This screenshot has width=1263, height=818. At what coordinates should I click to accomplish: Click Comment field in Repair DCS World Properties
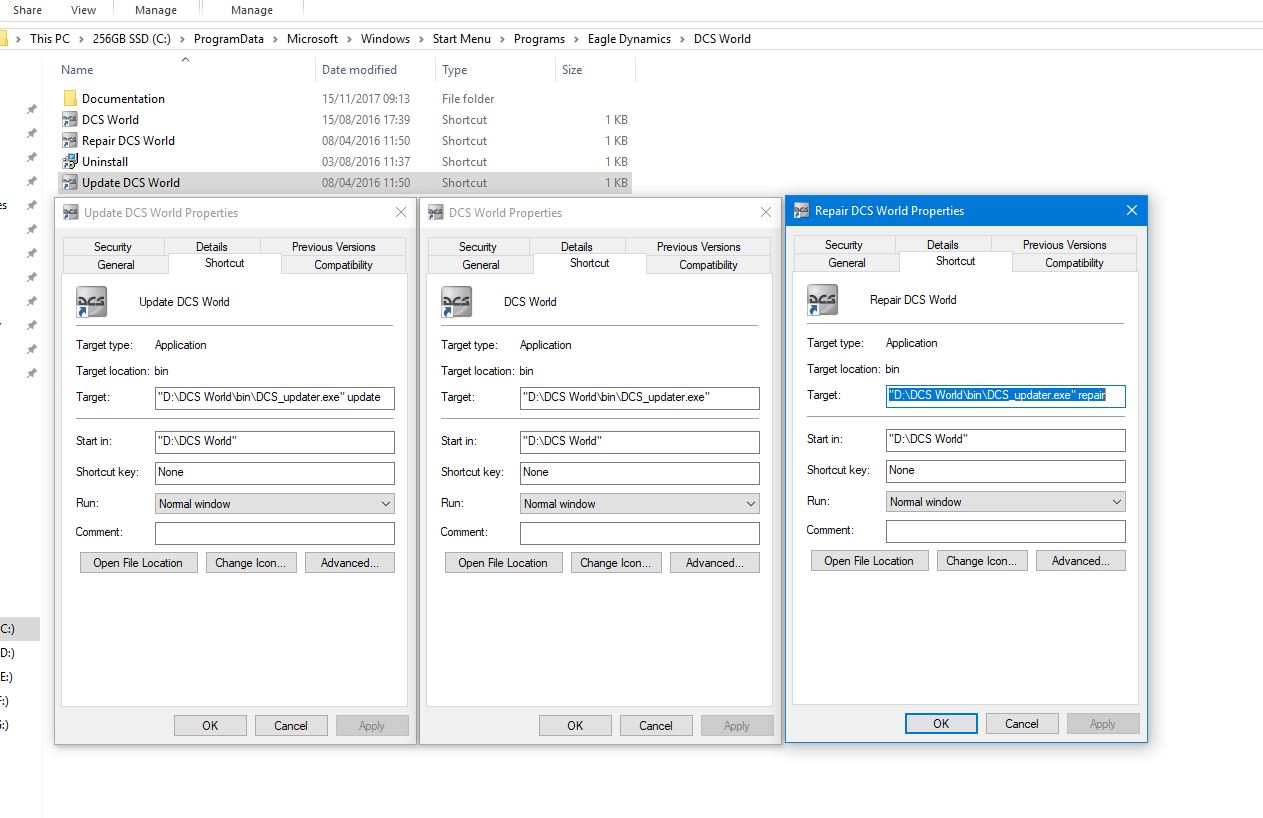tap(1006, 531)
